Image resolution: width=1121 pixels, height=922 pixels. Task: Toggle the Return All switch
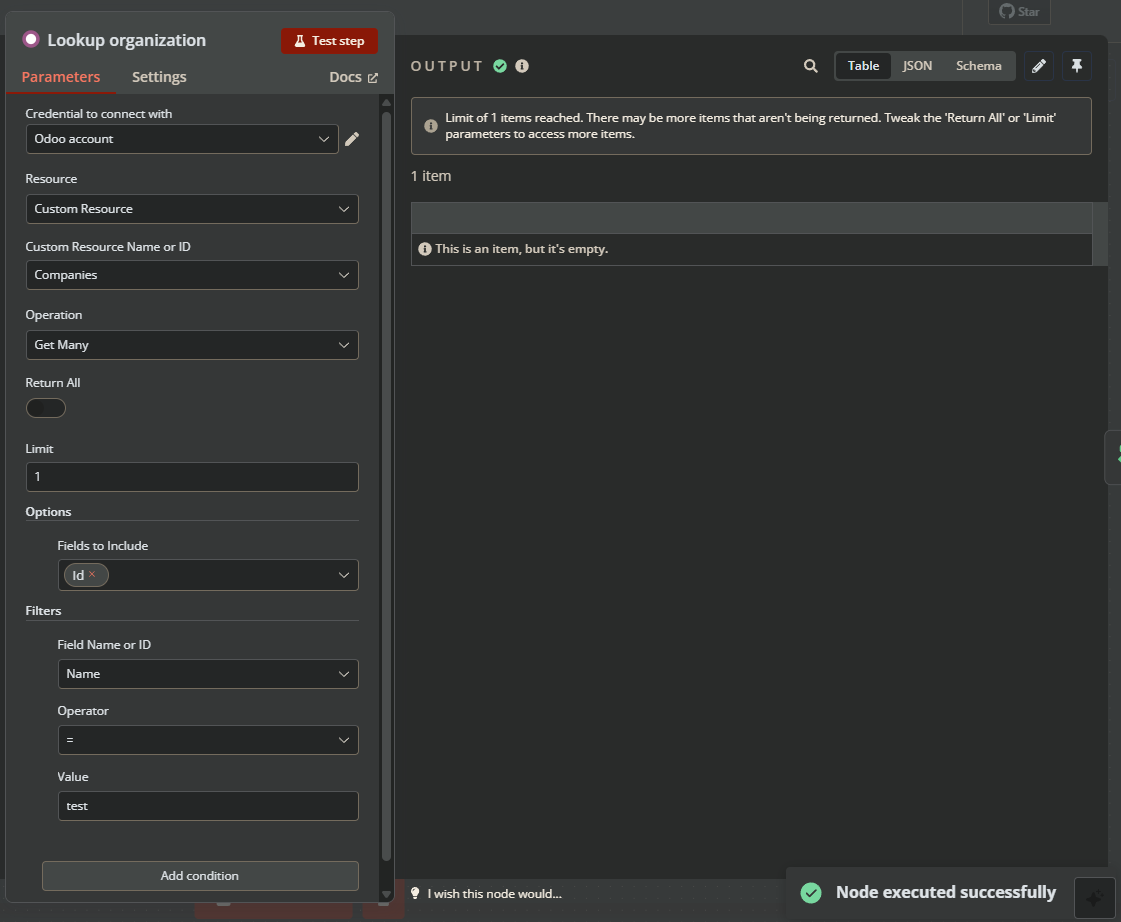point(46,408)
